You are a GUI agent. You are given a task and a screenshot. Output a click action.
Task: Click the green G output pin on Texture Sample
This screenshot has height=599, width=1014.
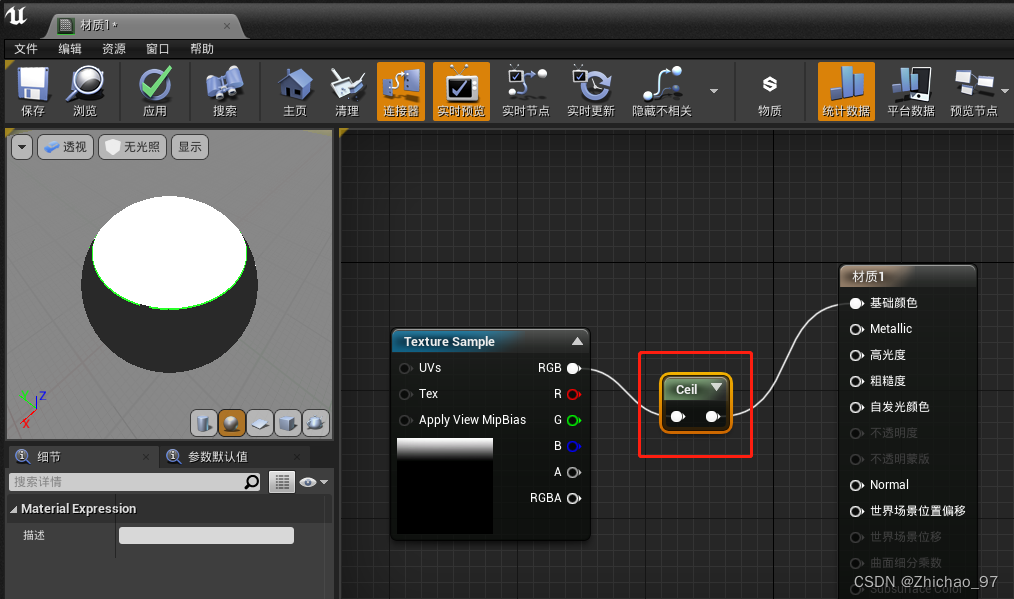pyautogui.click(x=573, y=420)
